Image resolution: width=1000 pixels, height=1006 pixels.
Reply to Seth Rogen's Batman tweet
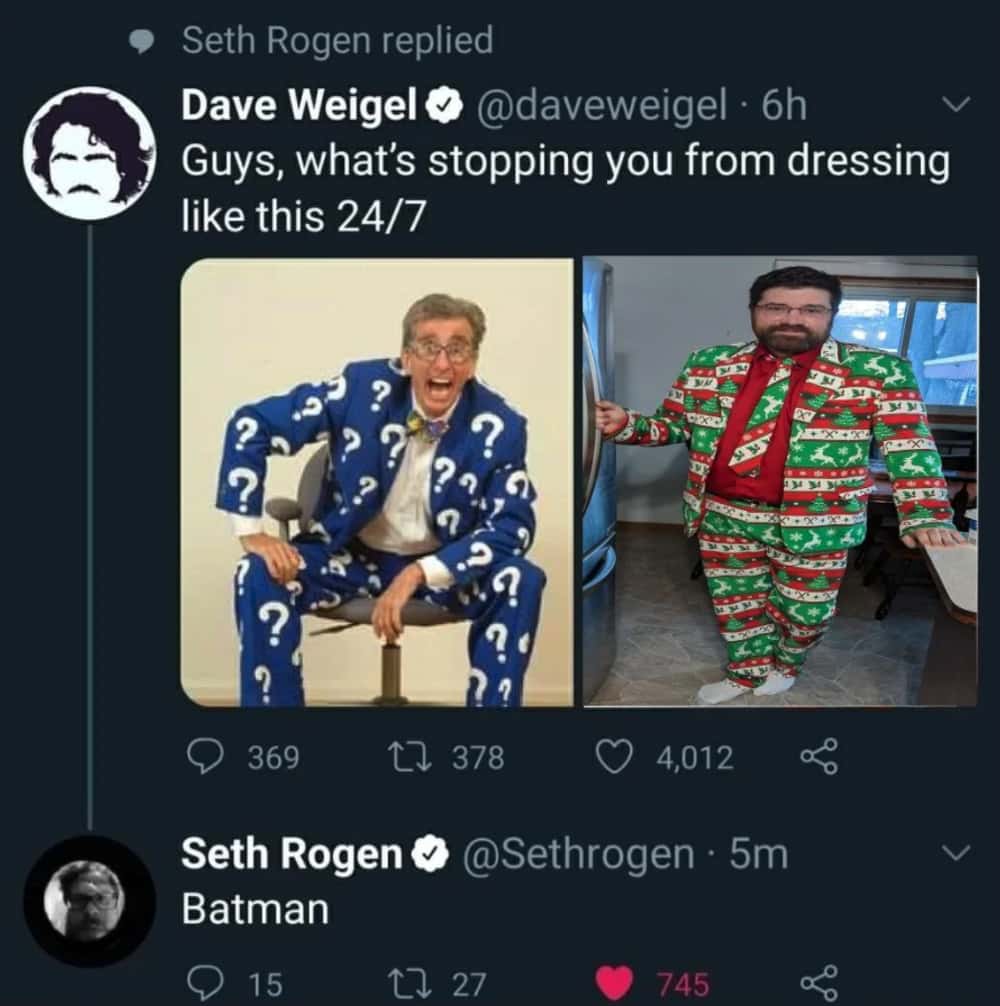click(206, 984)
